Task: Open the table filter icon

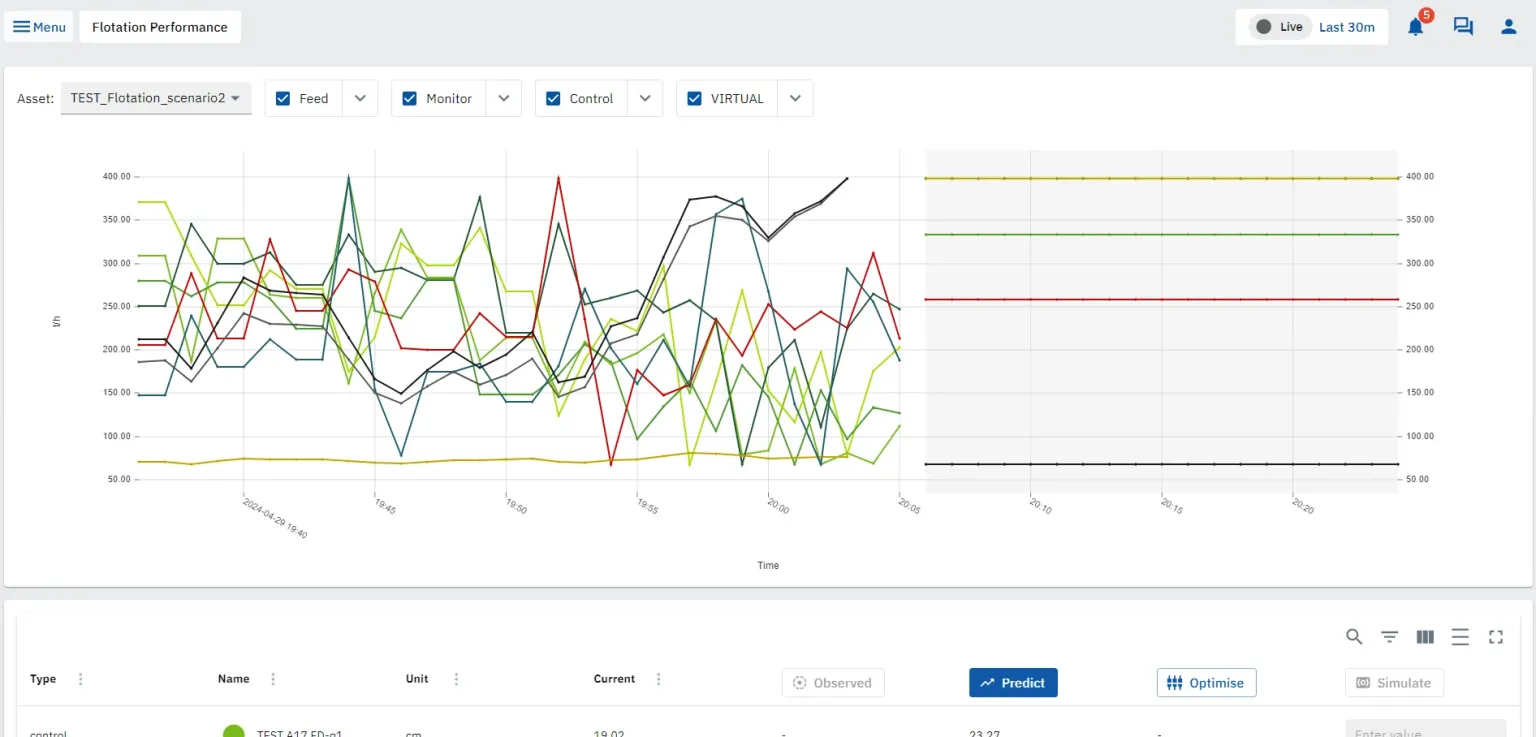Action: [x=1389, y=637]
